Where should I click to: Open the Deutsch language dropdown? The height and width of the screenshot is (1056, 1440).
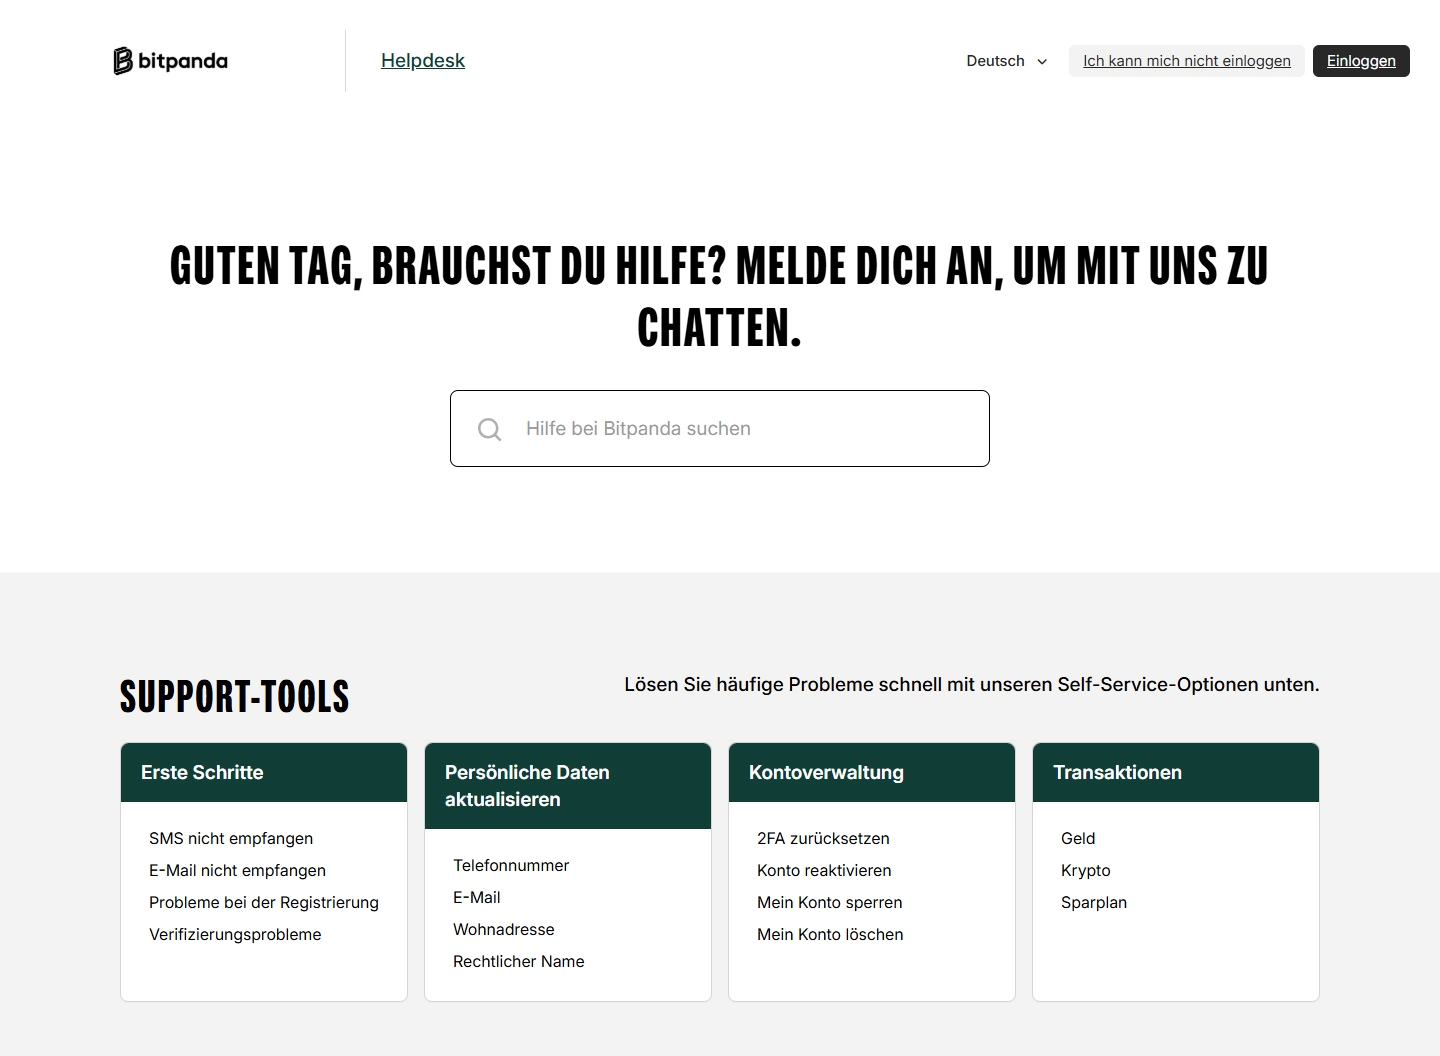coord(1006,61)
